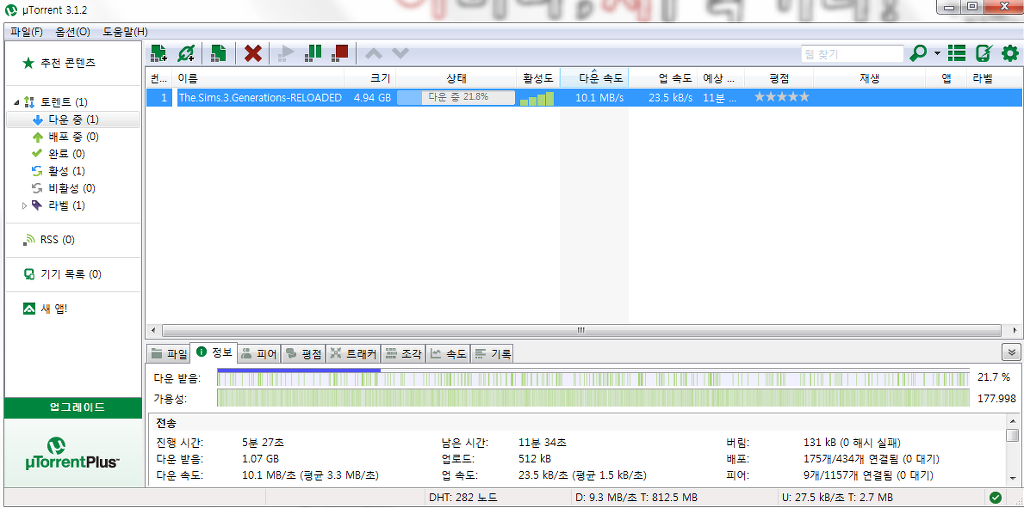
Task: Click the grayed Start torrent play icon
Action: pos(286,53)
